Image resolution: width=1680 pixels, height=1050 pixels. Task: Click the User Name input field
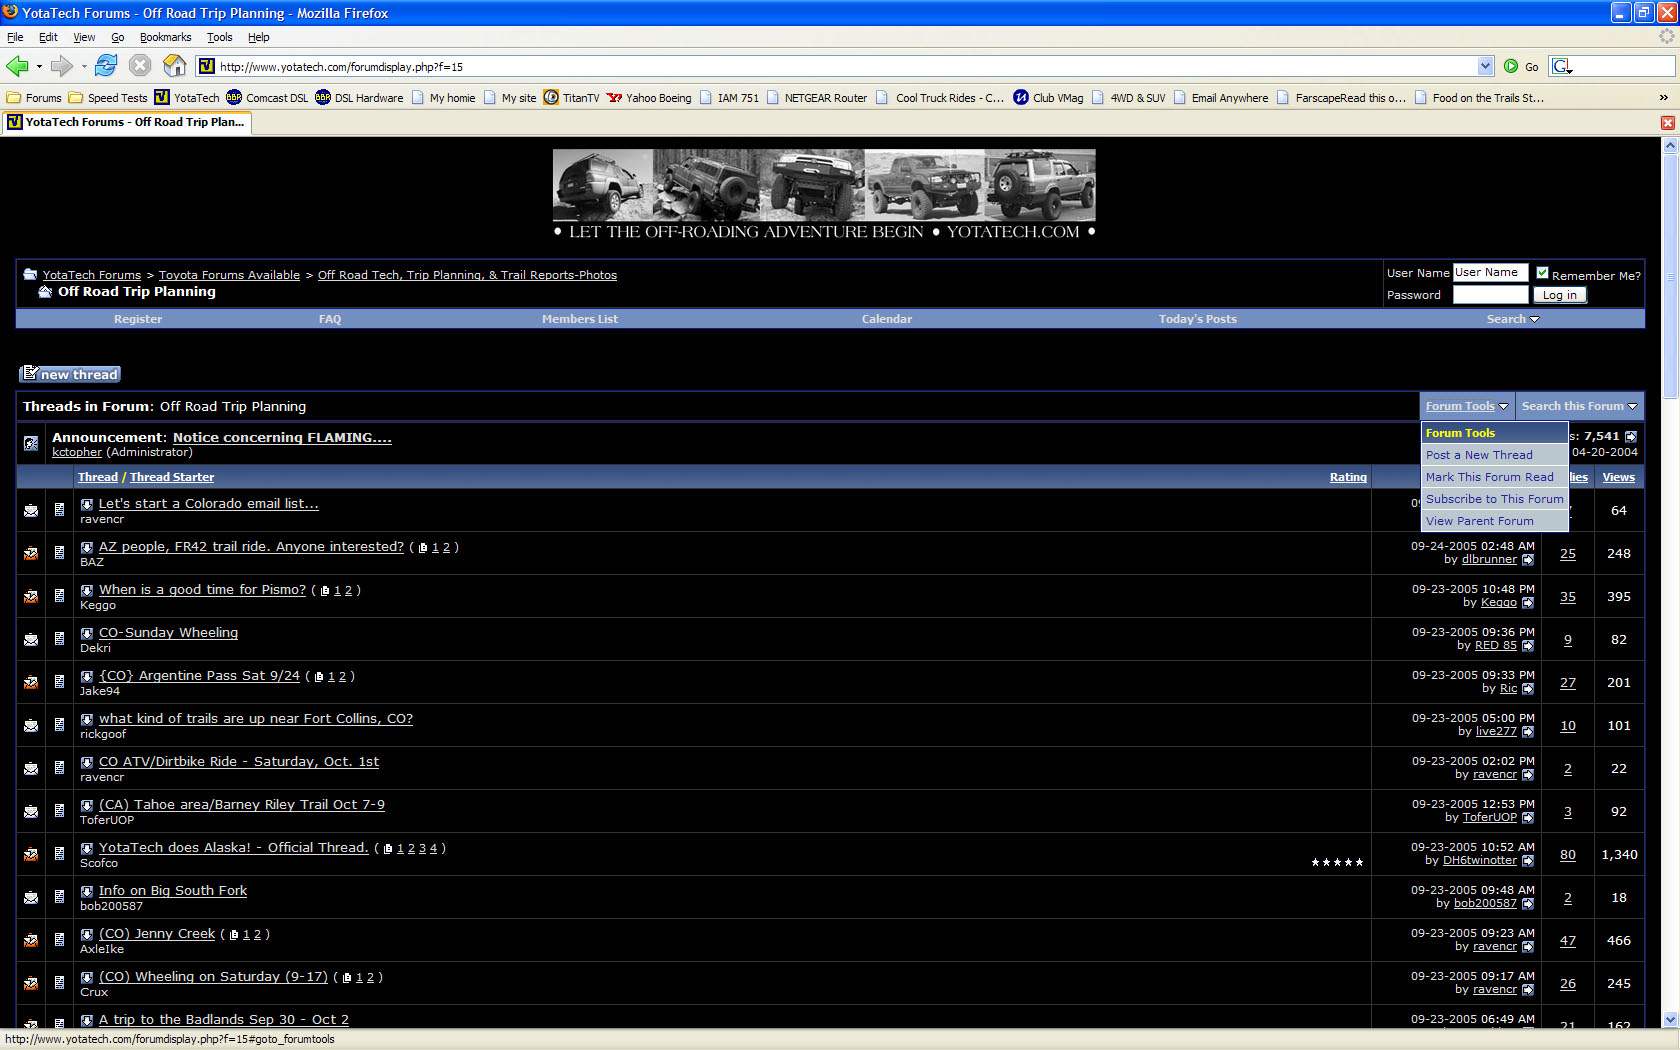1490,272
